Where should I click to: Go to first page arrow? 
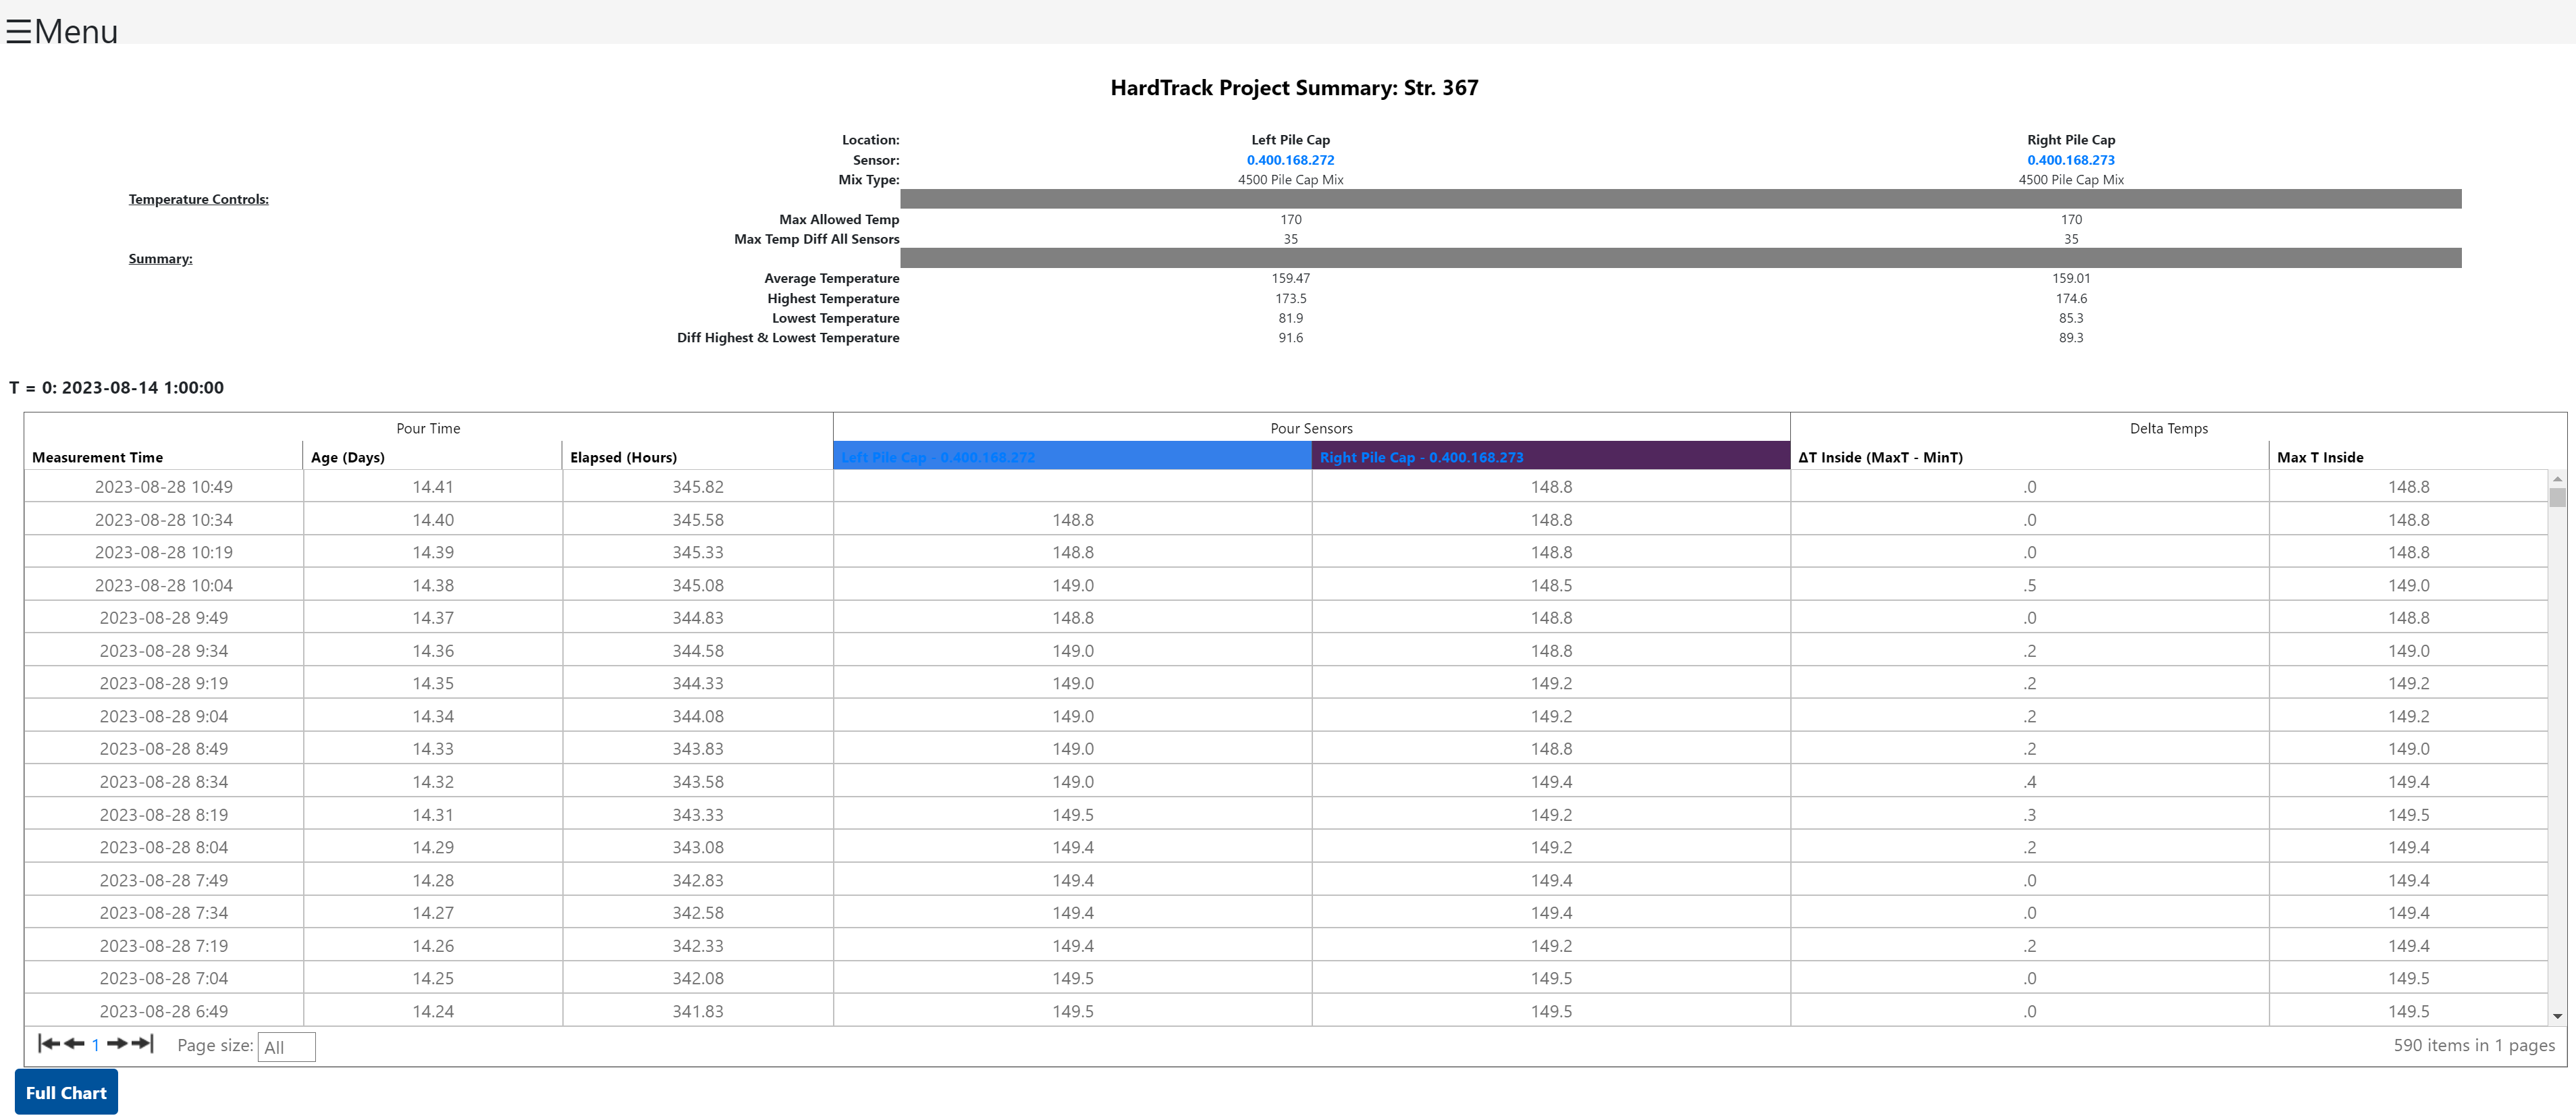[x=48, y=1043]
